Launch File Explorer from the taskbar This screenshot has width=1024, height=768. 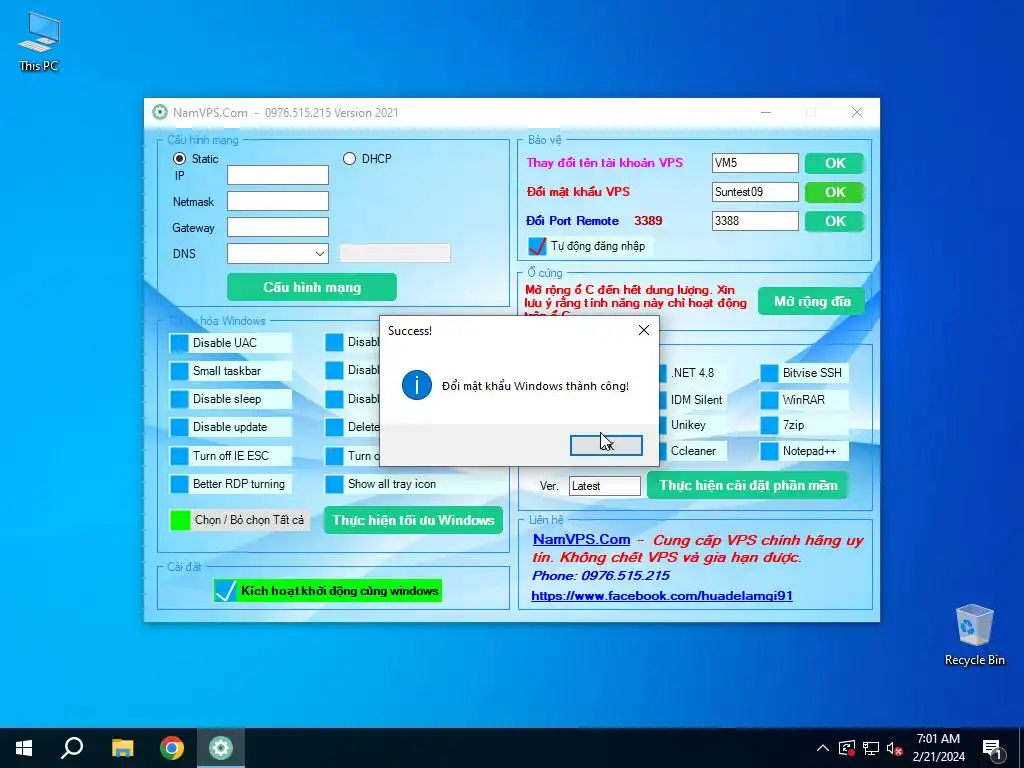point(122,748)
